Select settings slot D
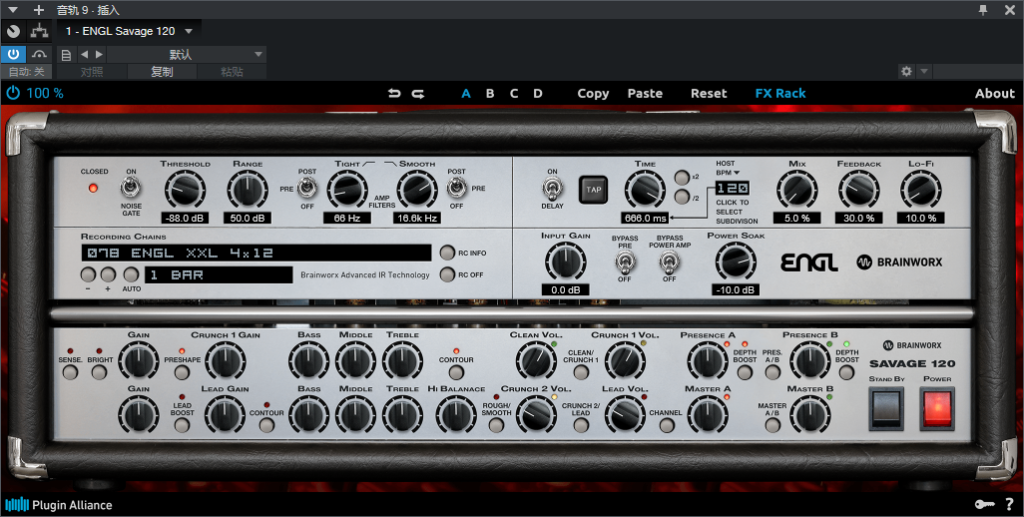Viewport: 1024px width, 517px height. click(x=537, y=93)
